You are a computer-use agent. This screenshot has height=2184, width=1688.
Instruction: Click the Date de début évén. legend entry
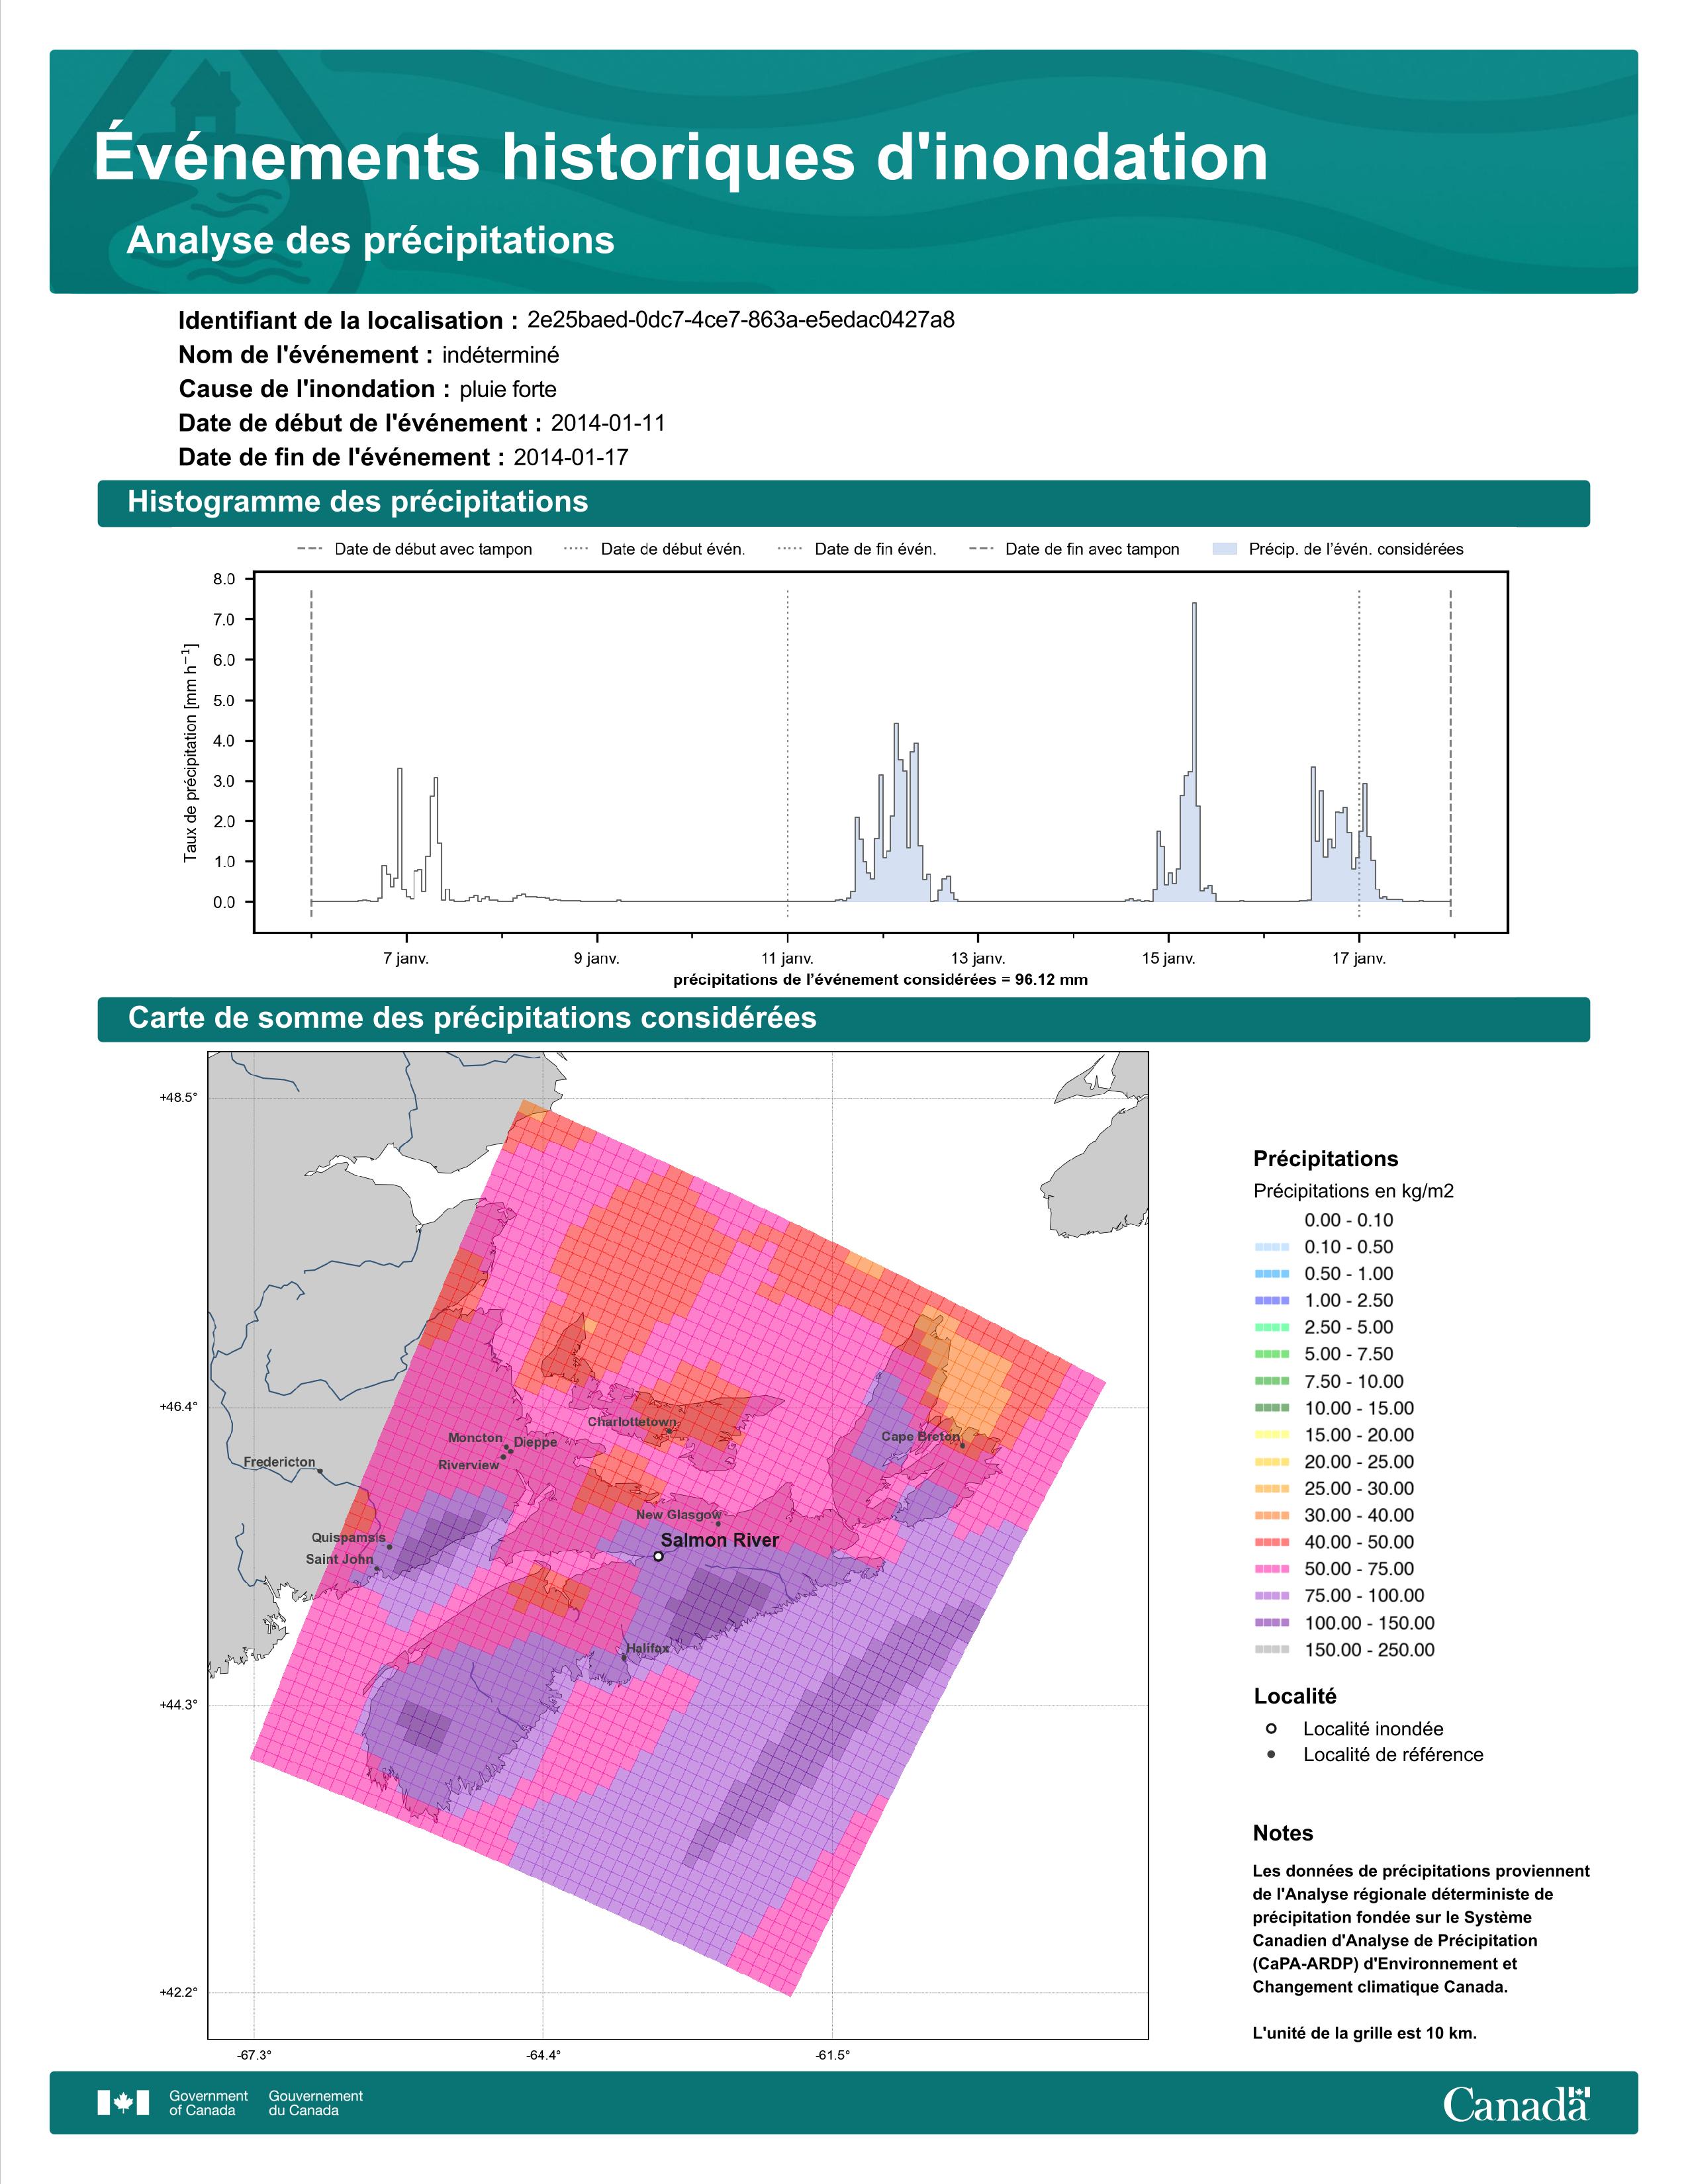point(654,549)
